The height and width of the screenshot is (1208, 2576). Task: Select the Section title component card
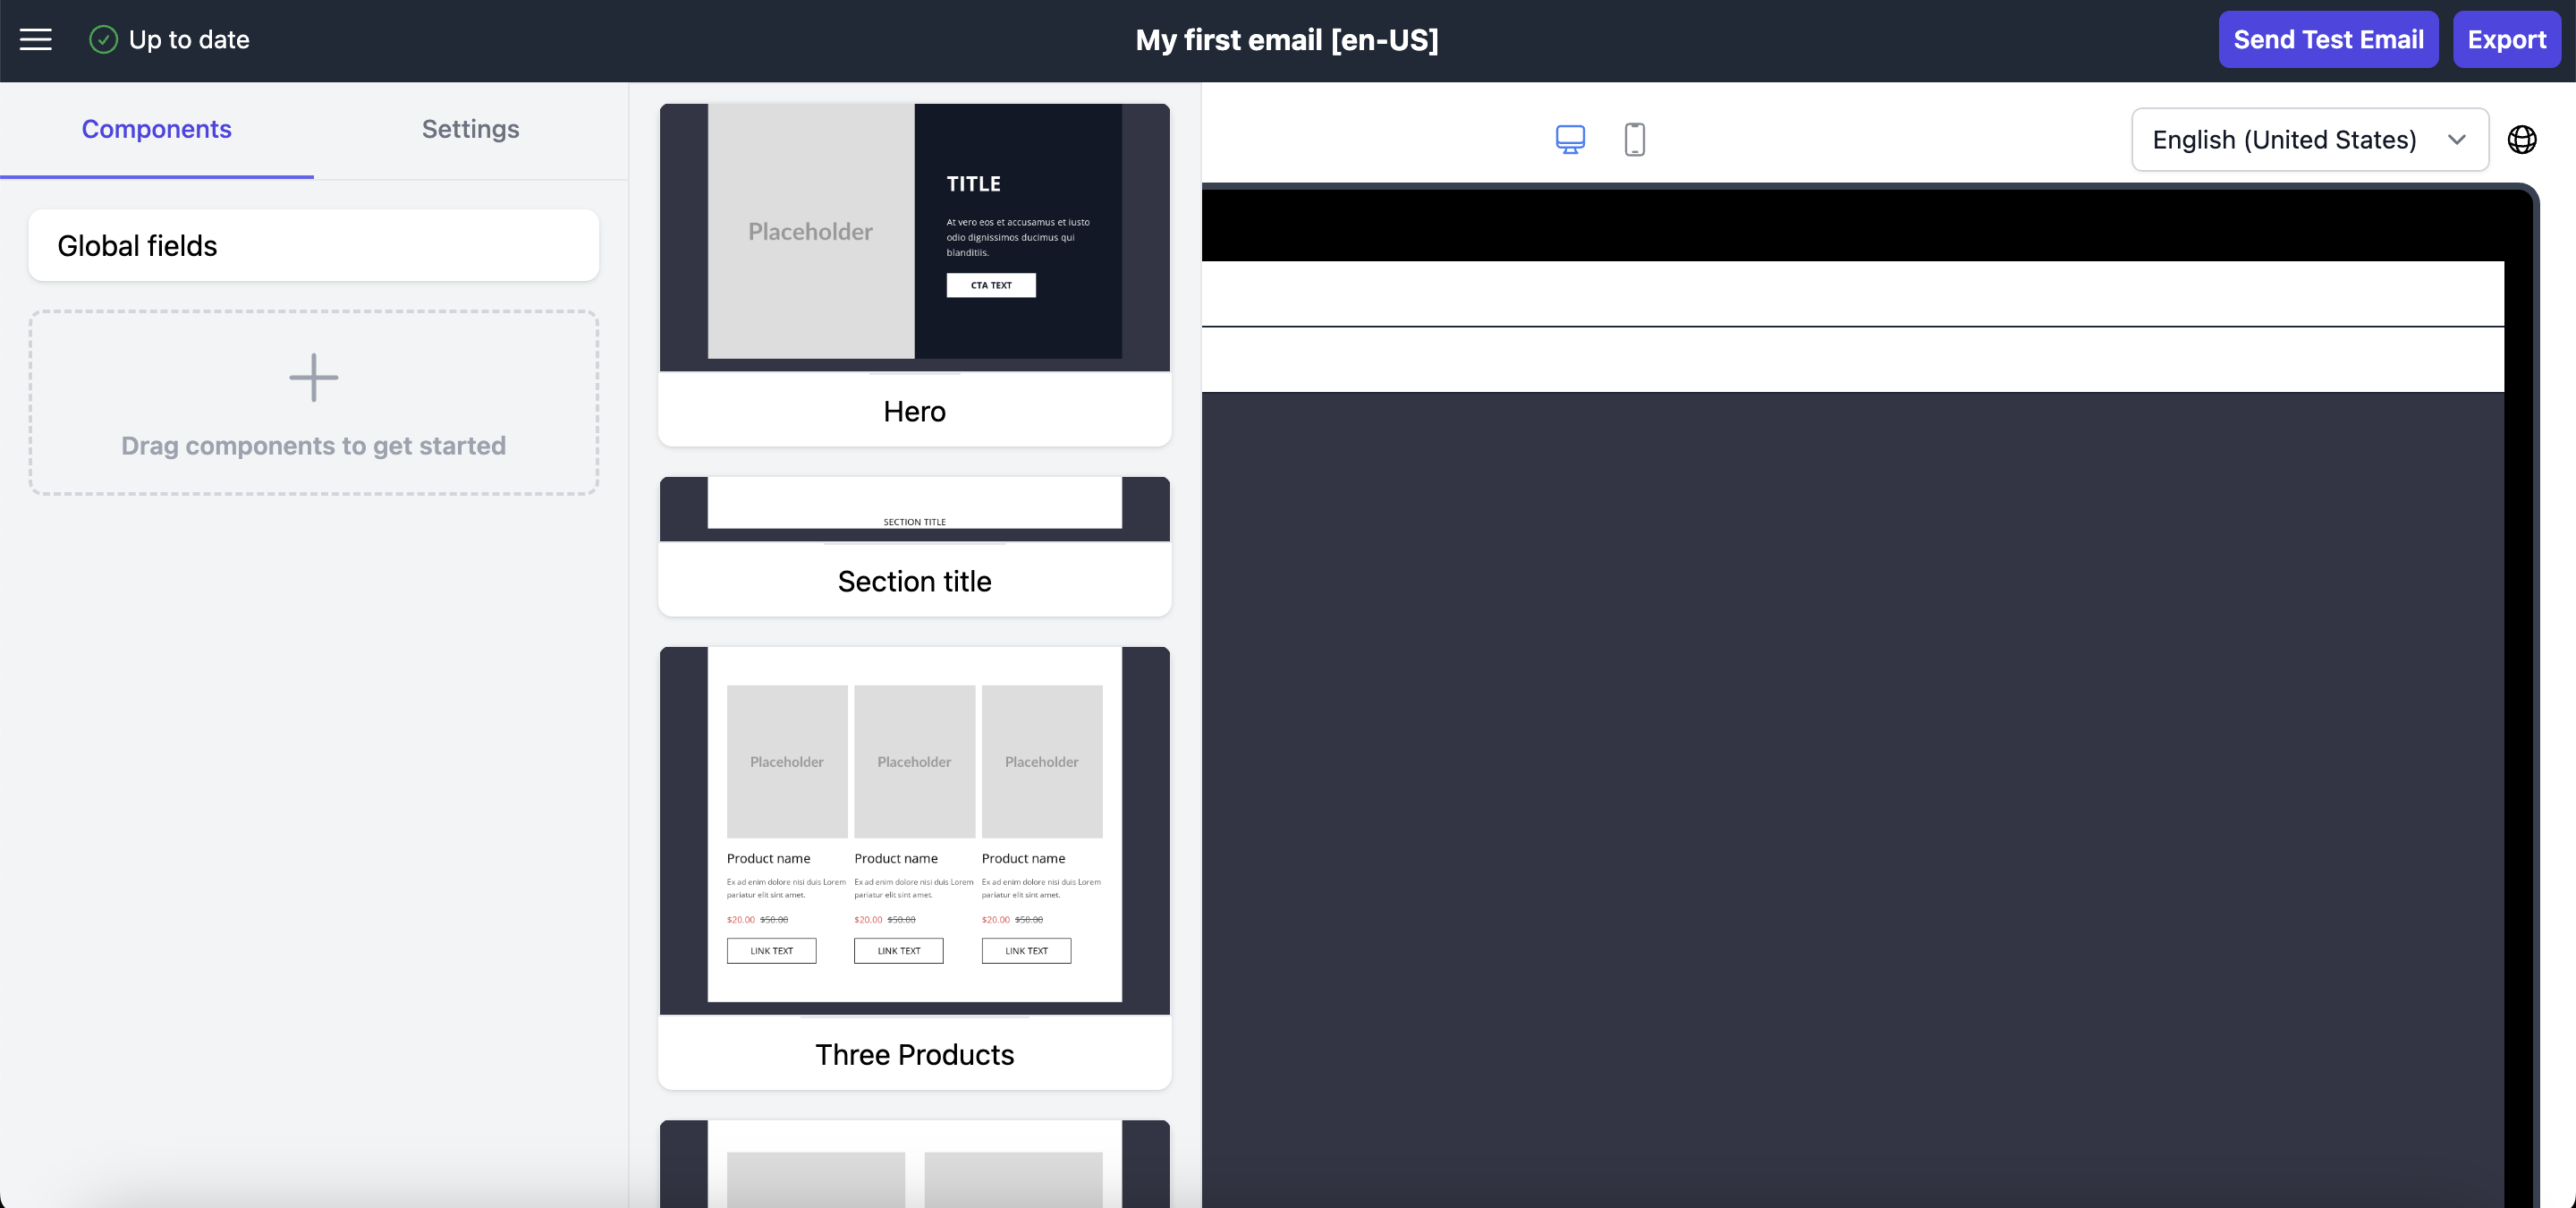click(x=914, y=546)
